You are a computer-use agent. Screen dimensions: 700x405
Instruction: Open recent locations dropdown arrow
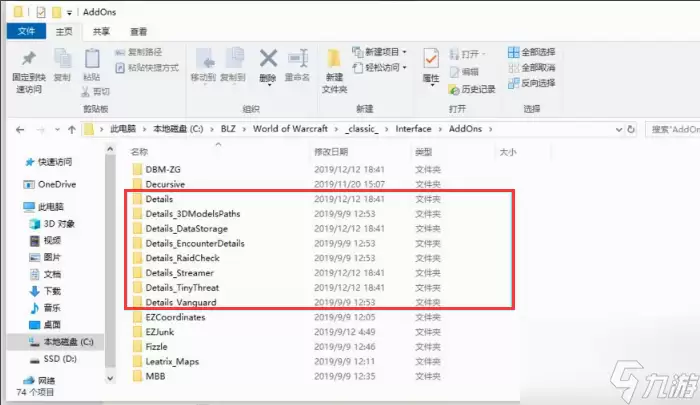[57, 130]
